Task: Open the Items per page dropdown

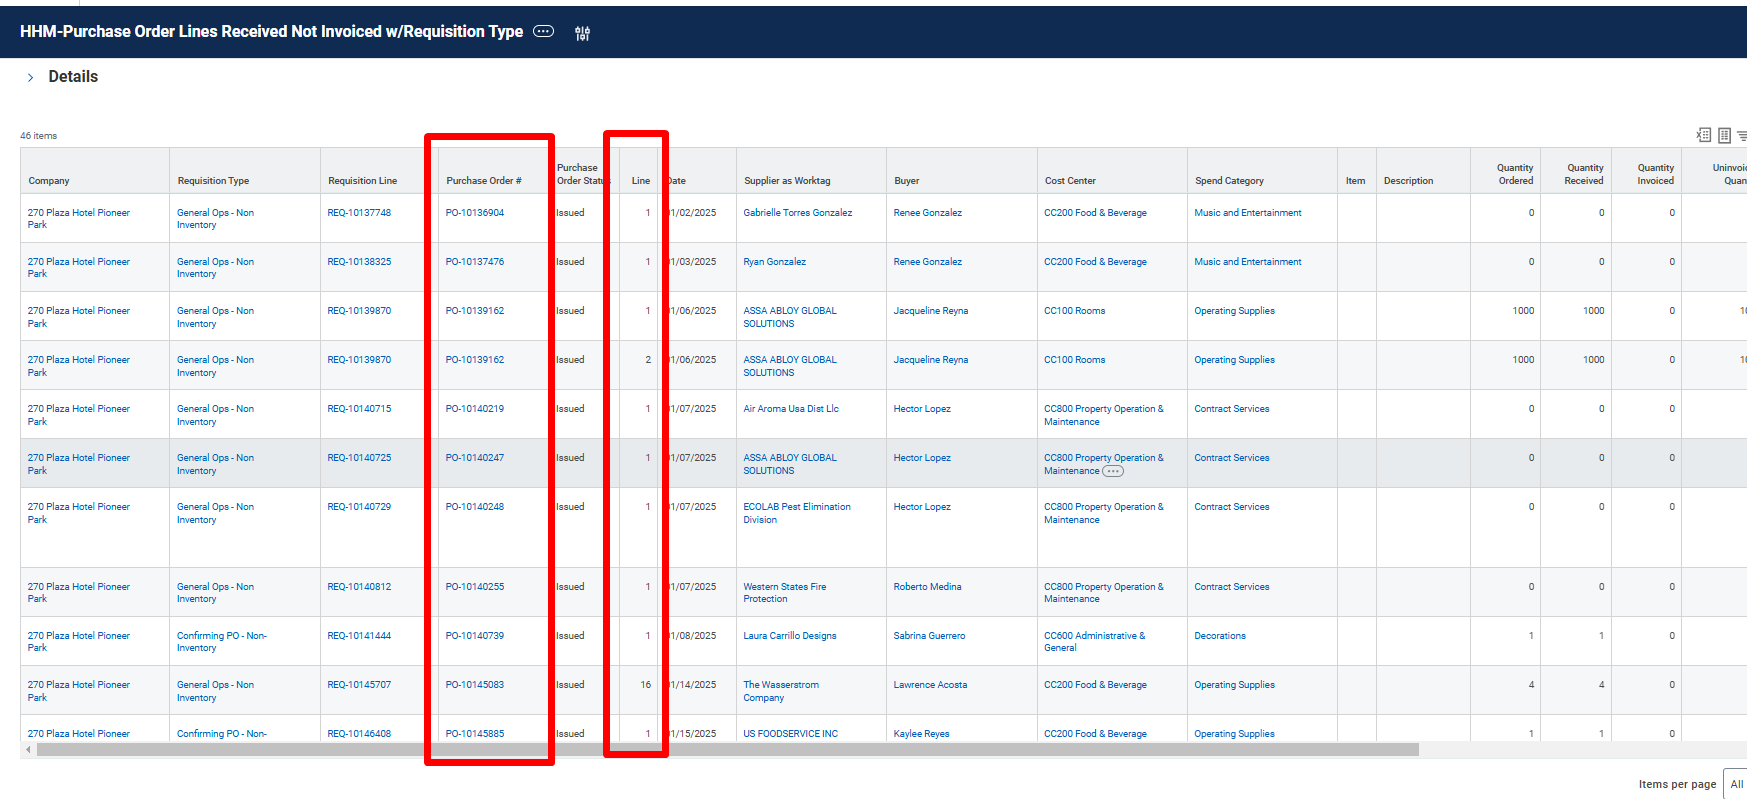Action: [1736, 784]
